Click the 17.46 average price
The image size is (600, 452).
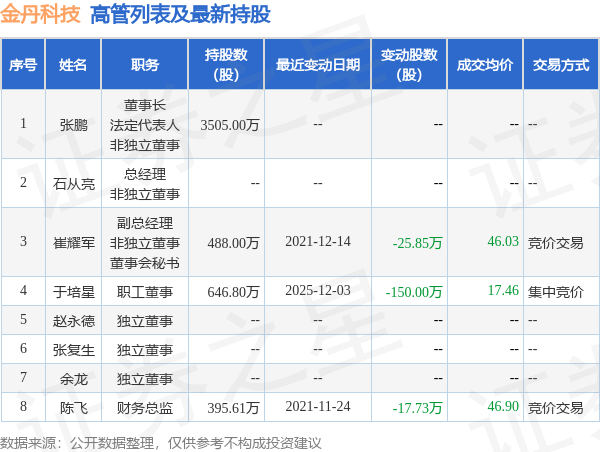pyautogui.click(x=503, y=290)
